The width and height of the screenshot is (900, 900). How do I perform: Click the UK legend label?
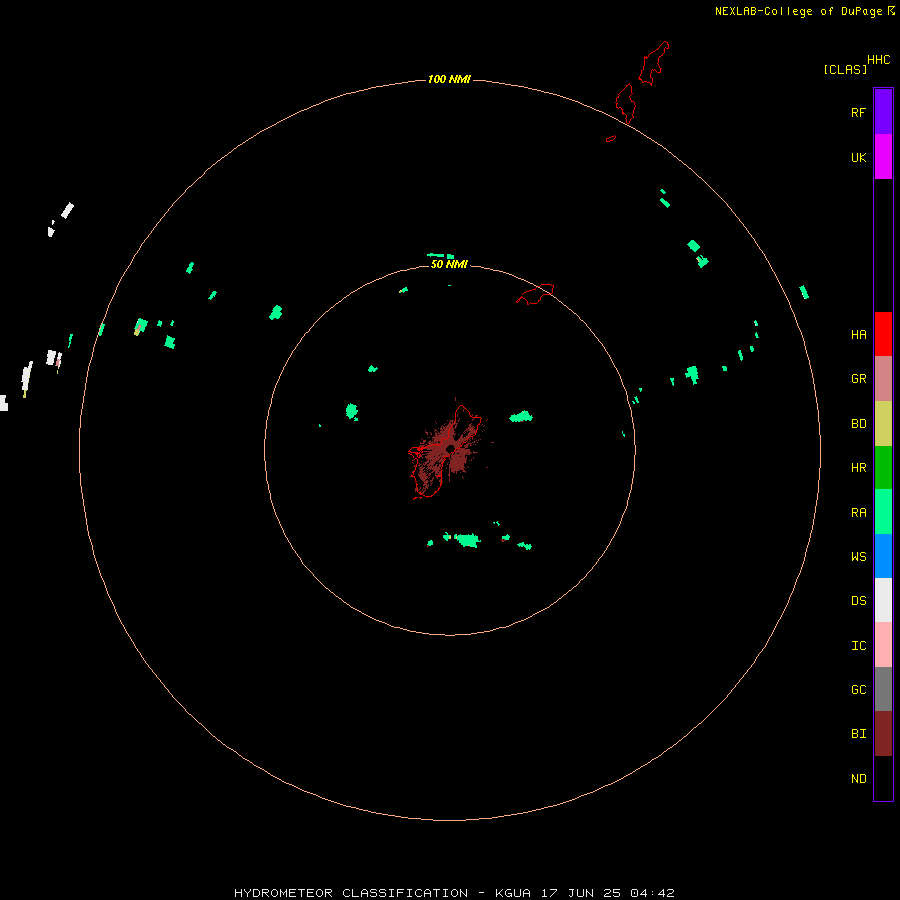point(858,157)
